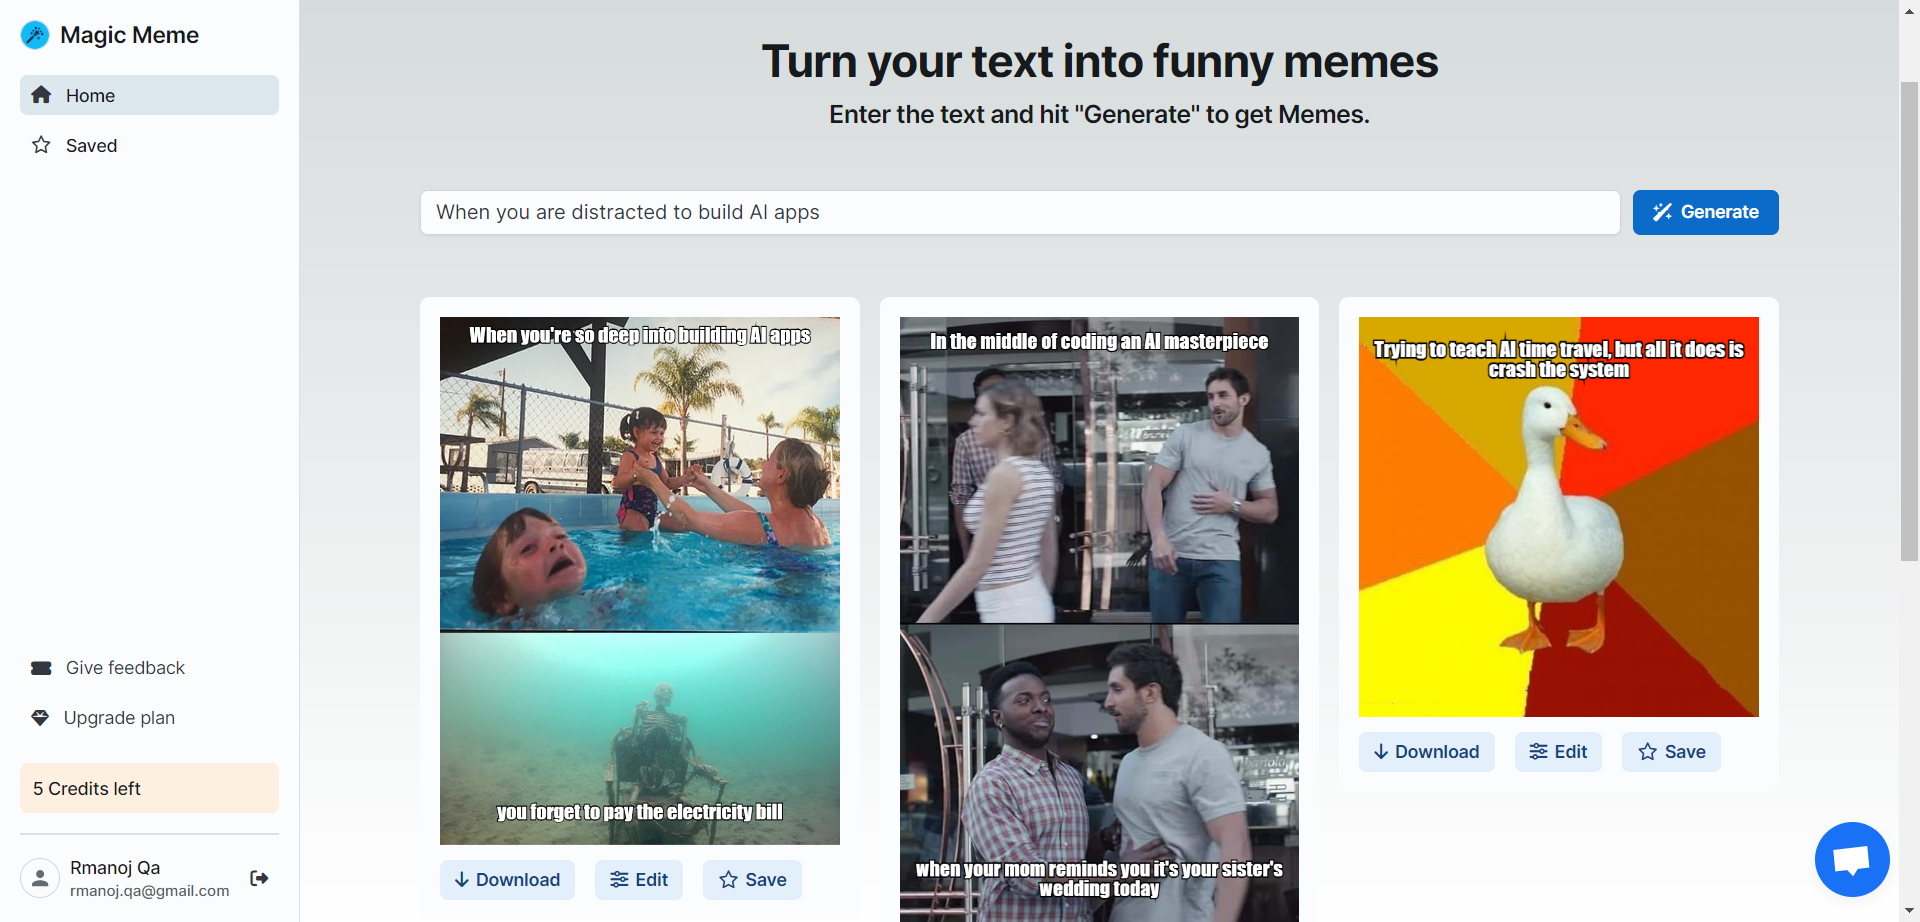Viewport: 1920px width, 922px height.
Task: Click the magic wand icon on Generate
Action: pos(1662,212)
